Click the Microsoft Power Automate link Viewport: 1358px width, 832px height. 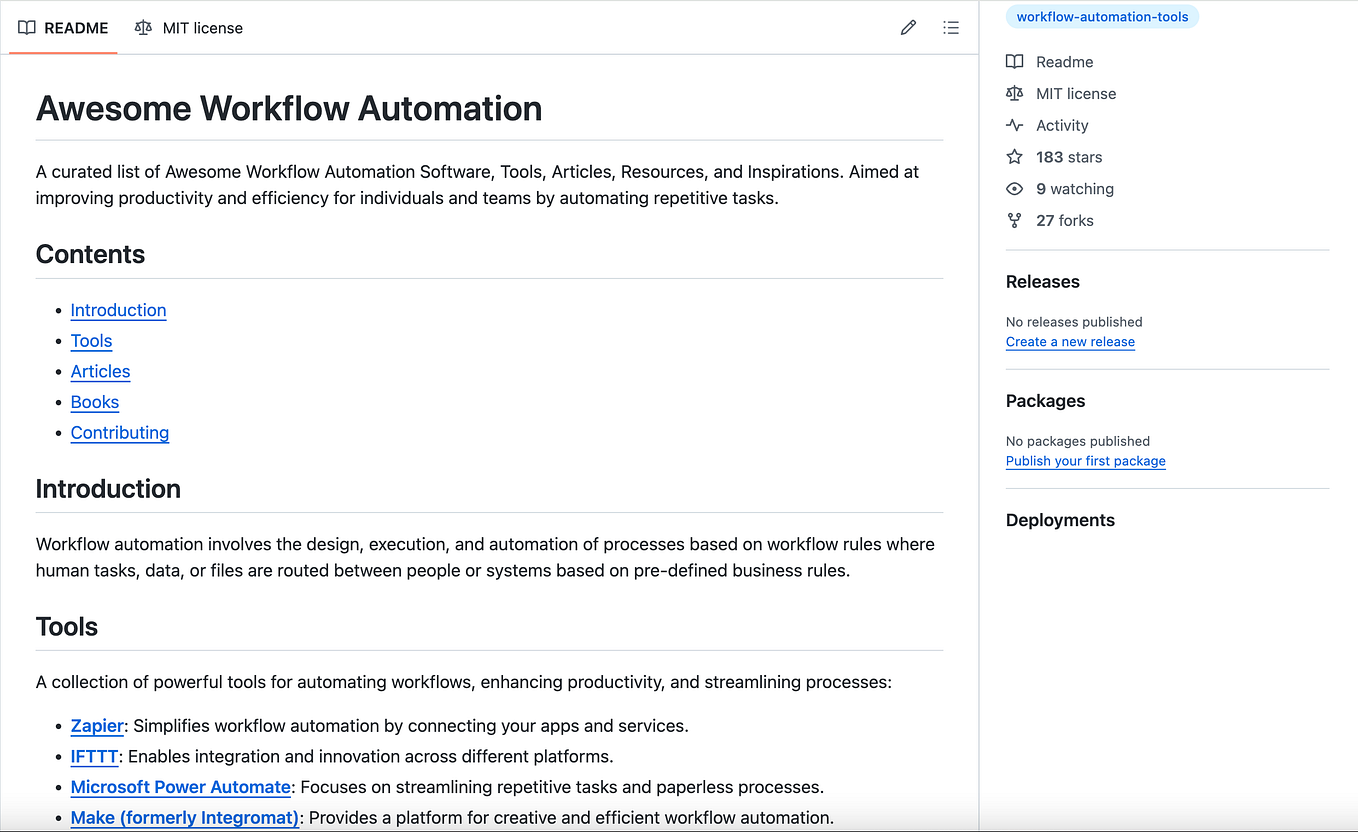[x=180, y=787]
